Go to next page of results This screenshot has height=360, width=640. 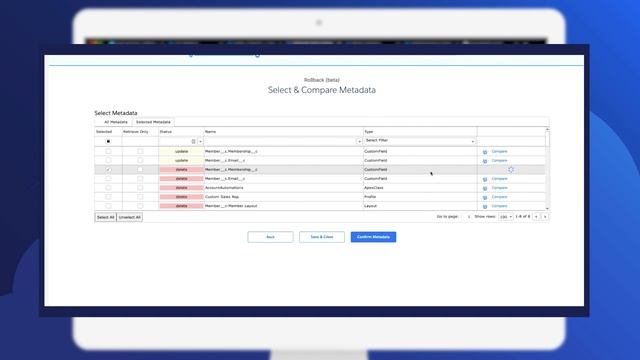[x=545, y=217]
